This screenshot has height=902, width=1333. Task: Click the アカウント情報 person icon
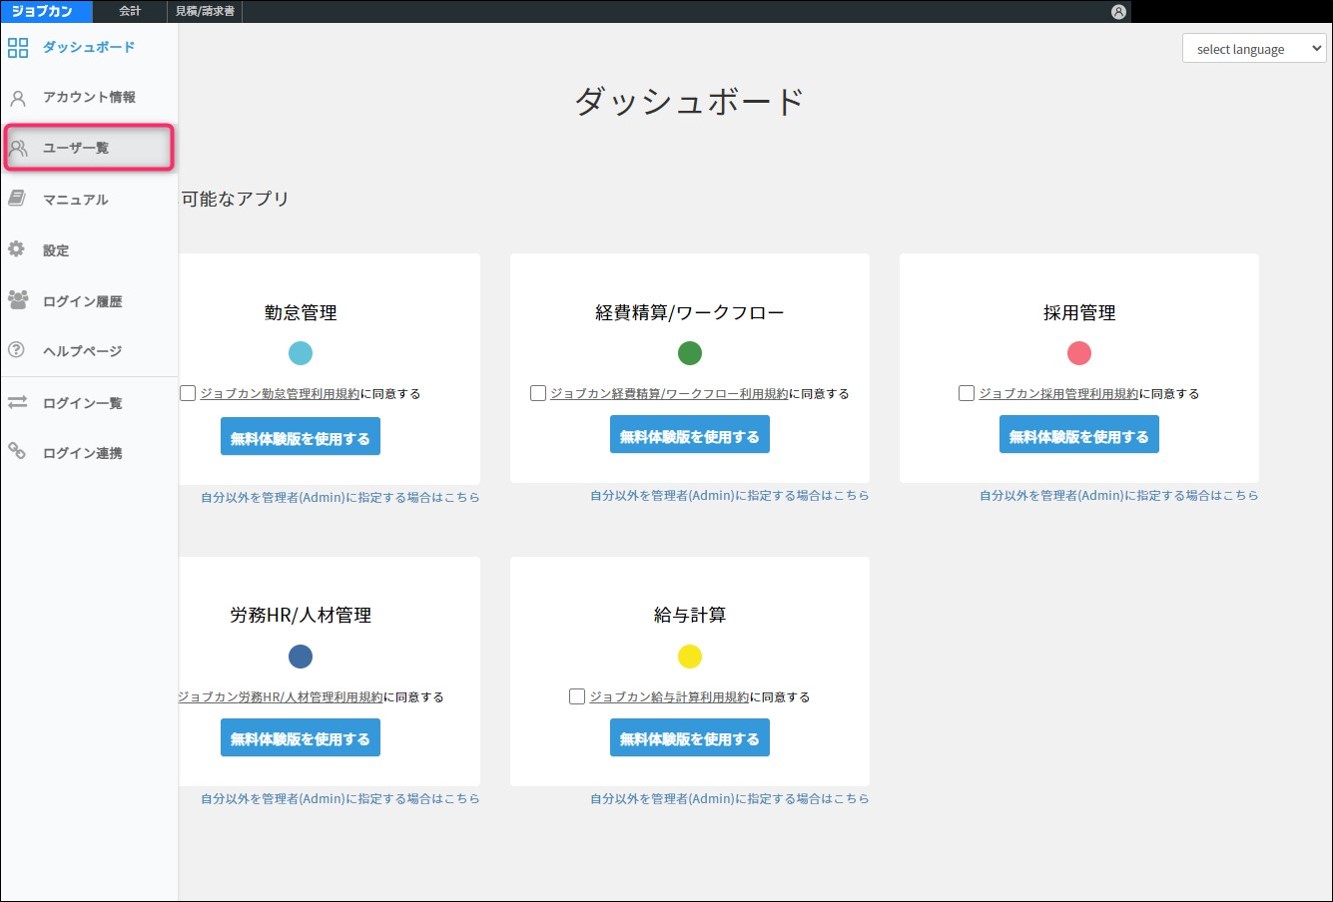[18, 98]
